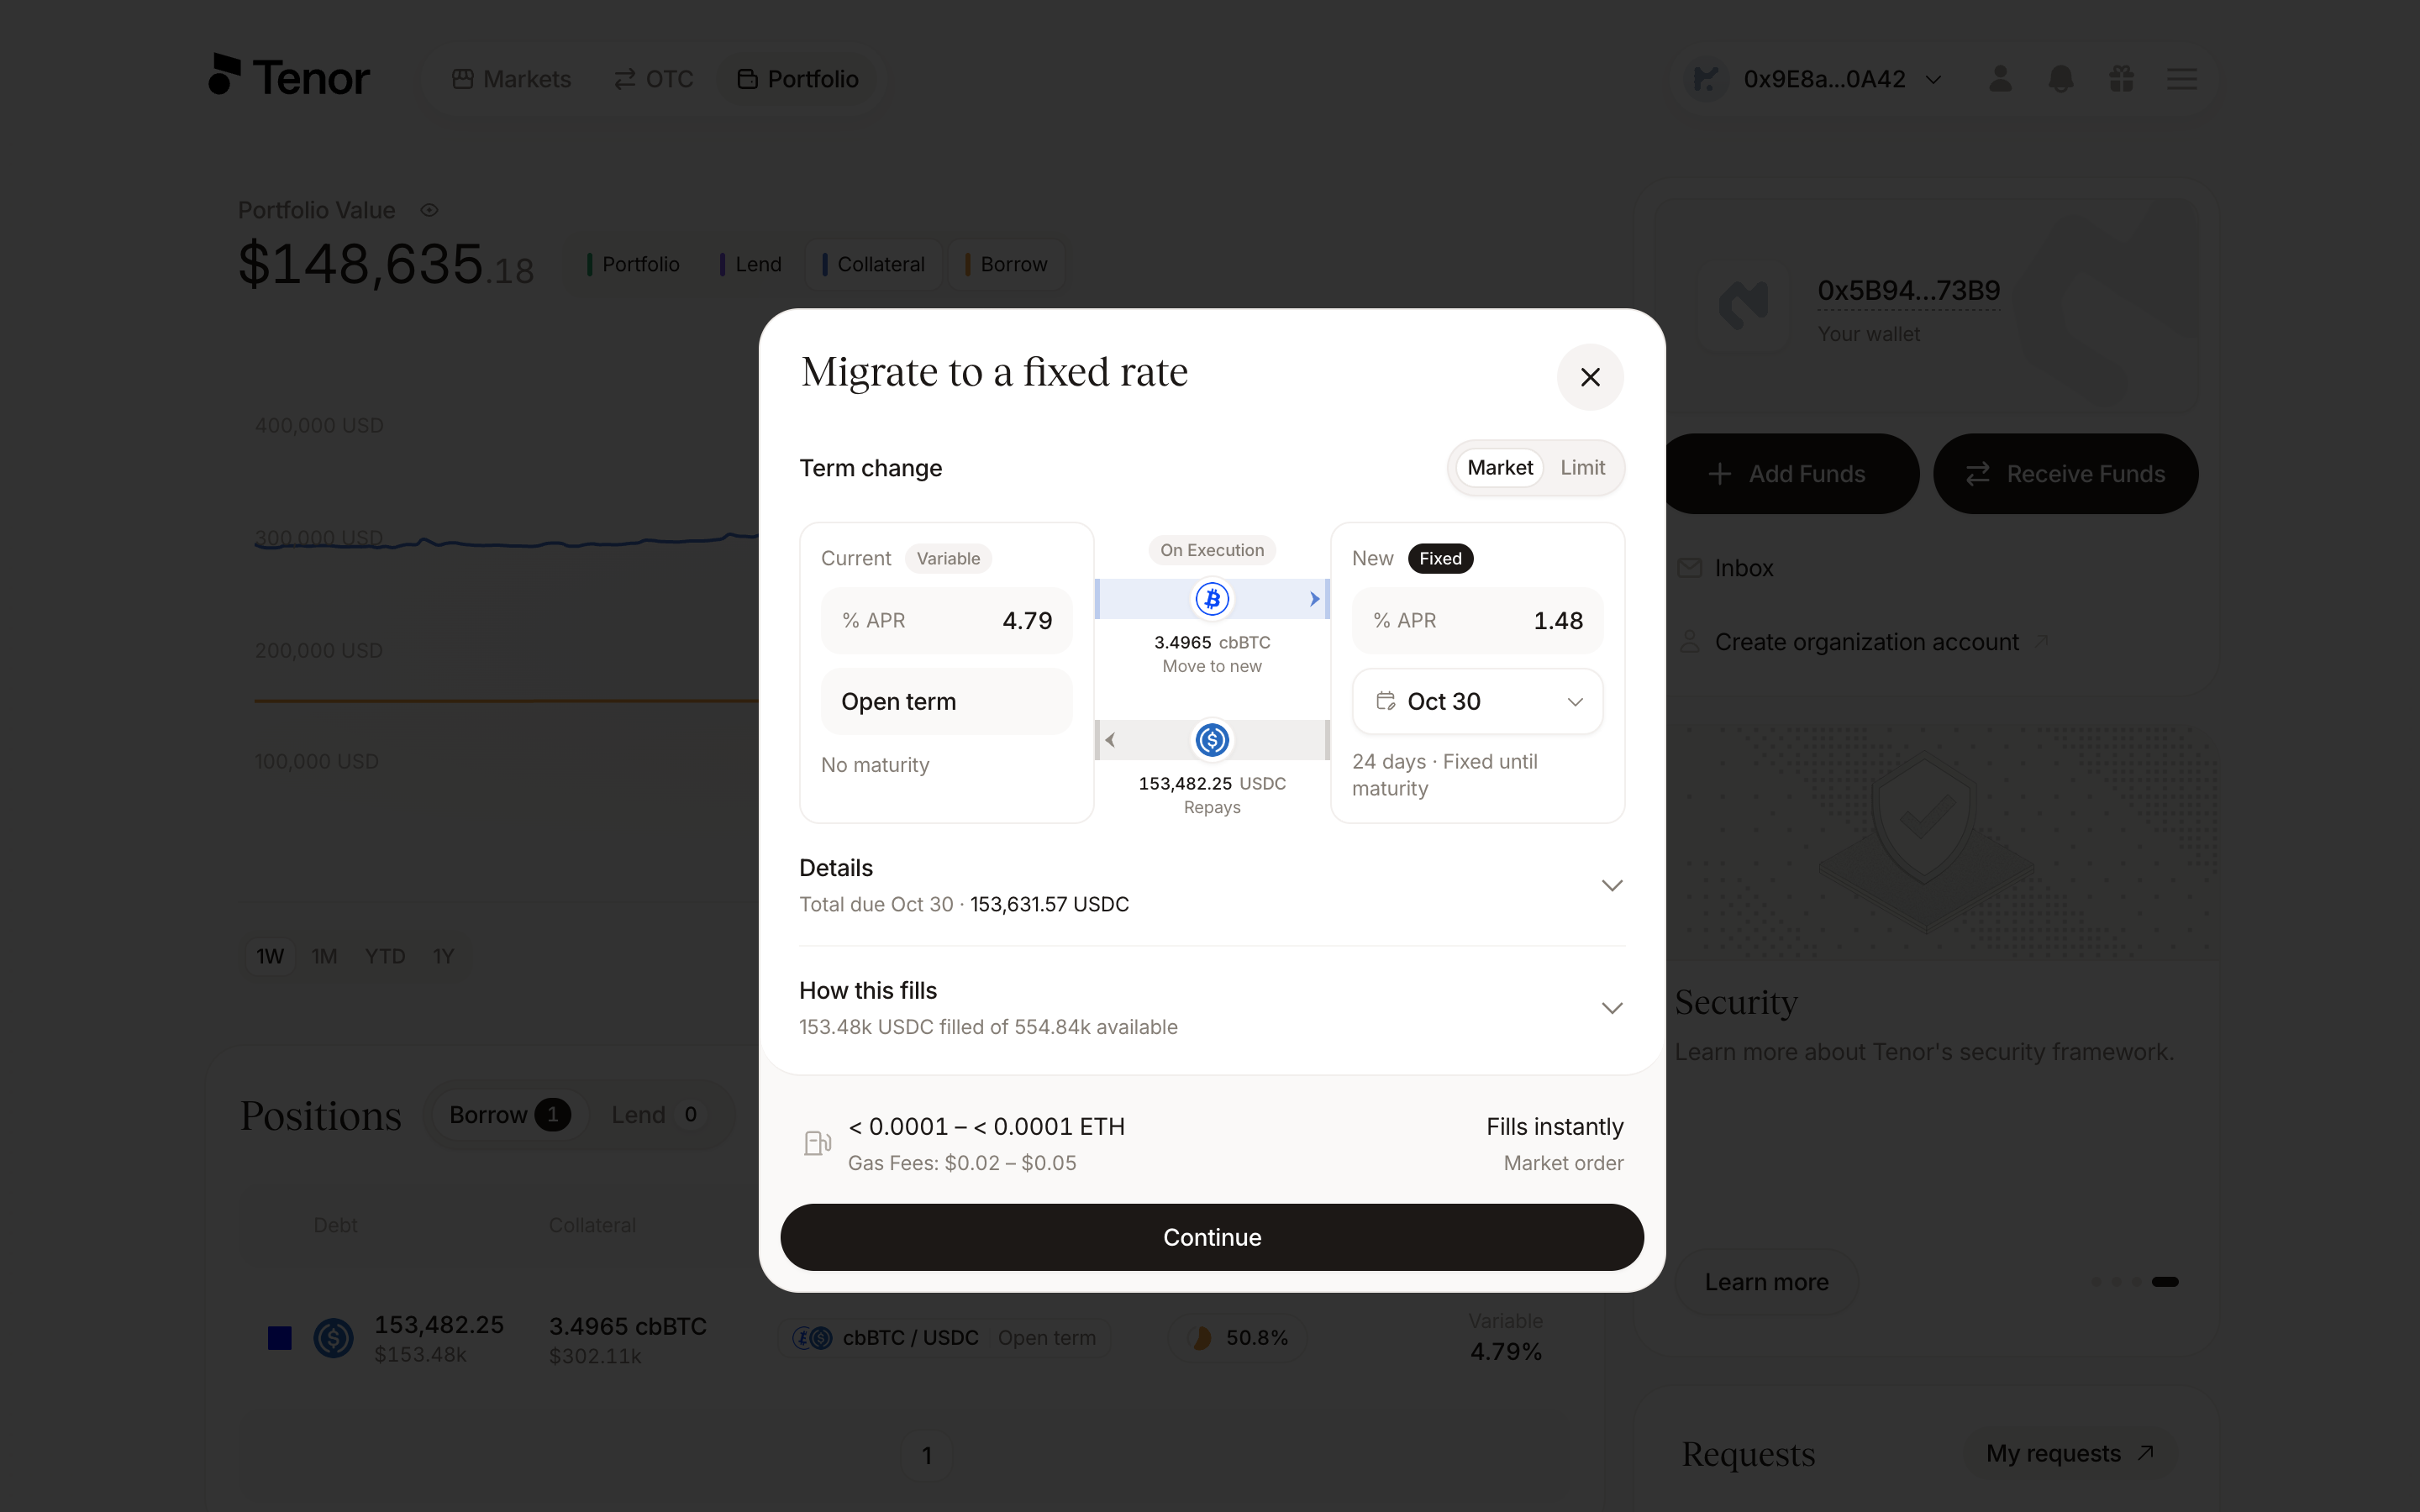Click the cbBTC / USDC market pill

pos(945,1338)
